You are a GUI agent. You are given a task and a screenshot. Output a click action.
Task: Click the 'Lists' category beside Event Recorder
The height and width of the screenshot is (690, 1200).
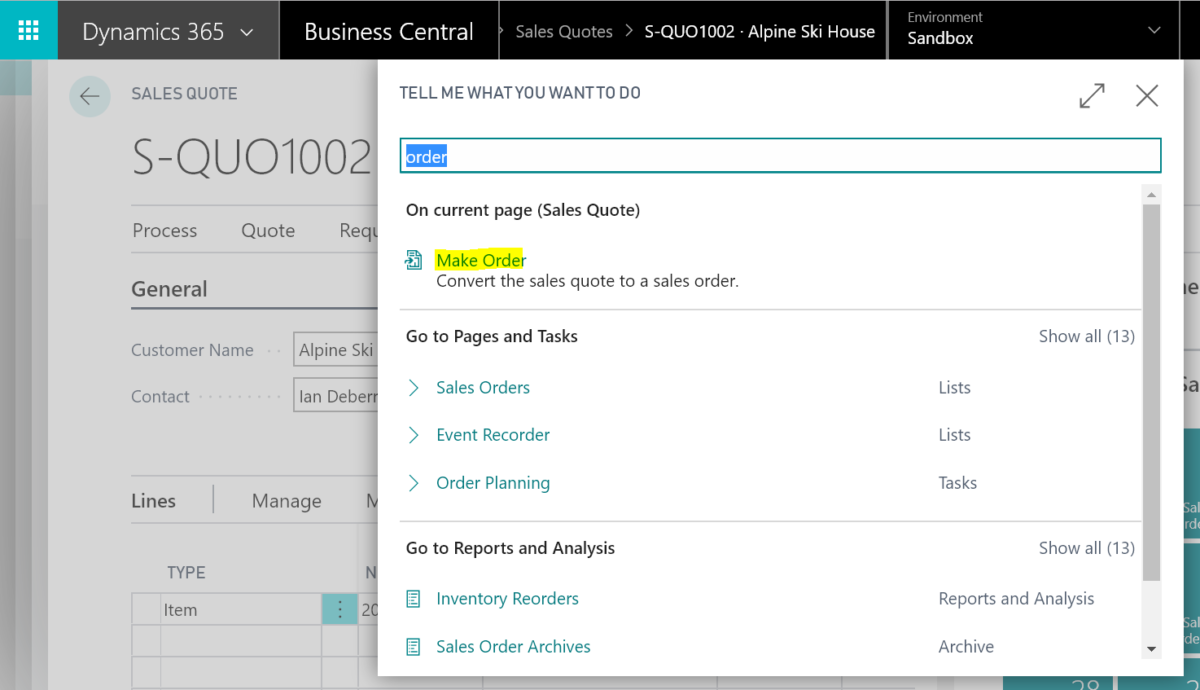point(954,435)
